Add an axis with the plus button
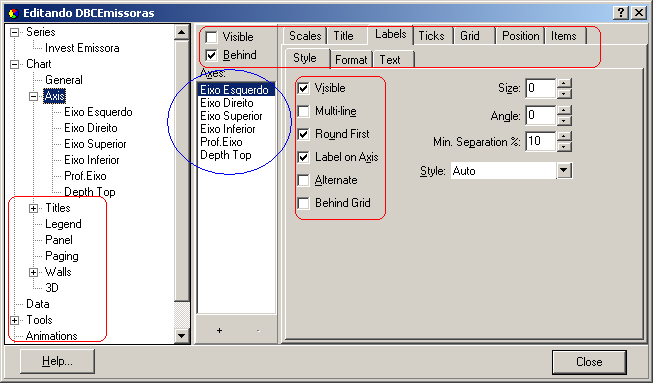Viewport: 653px width, 383px height. pos(219,331)
